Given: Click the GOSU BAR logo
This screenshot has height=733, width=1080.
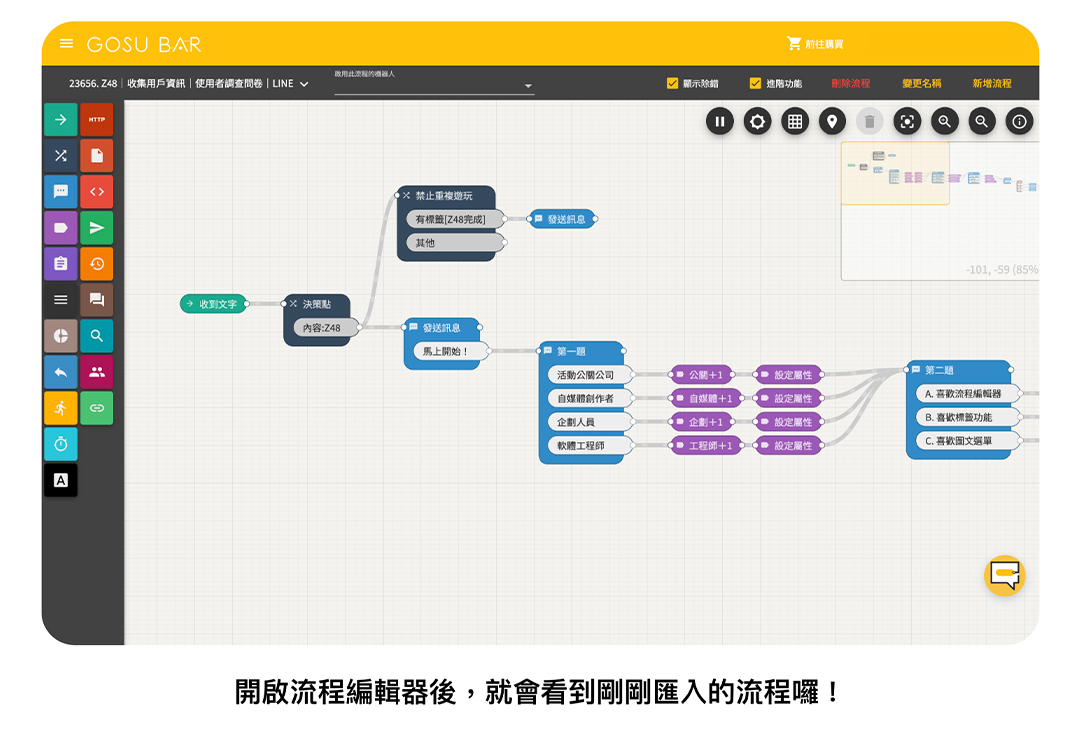Looking at the screenshot, I should [x=144, y=45].
